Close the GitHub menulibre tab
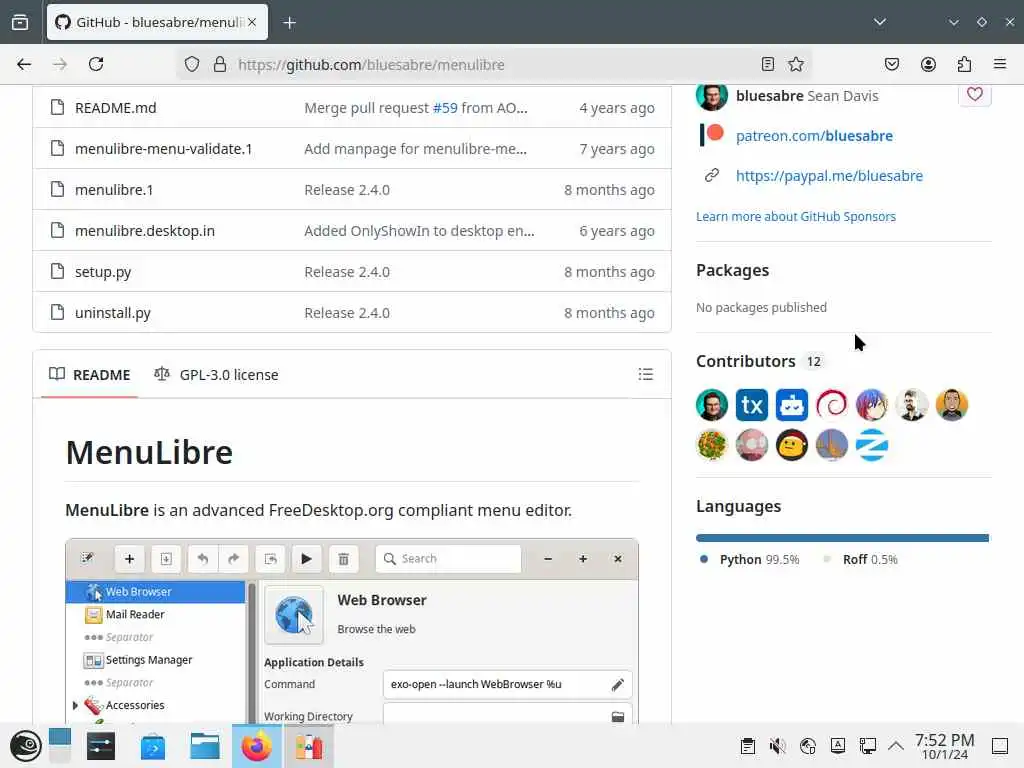This screenshot has height=768, width=1024. [x=252, y=22]
